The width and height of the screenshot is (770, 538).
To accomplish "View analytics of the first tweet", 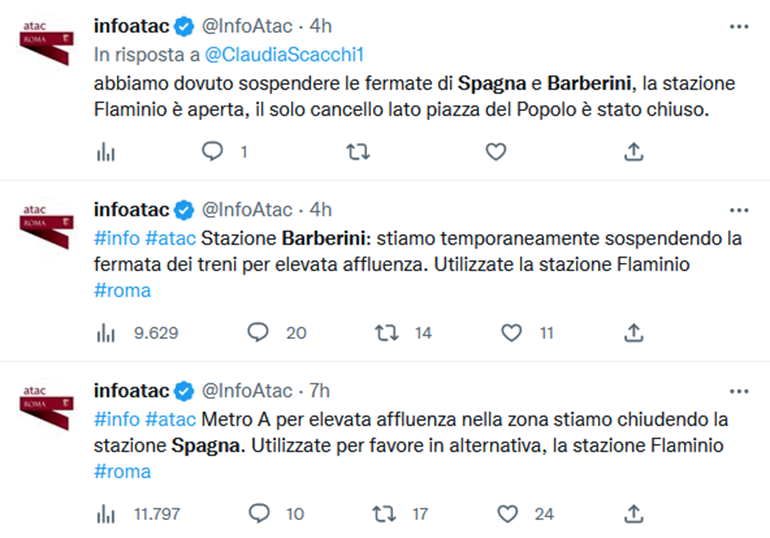I will pyautogui.click(x=106, y=153).
